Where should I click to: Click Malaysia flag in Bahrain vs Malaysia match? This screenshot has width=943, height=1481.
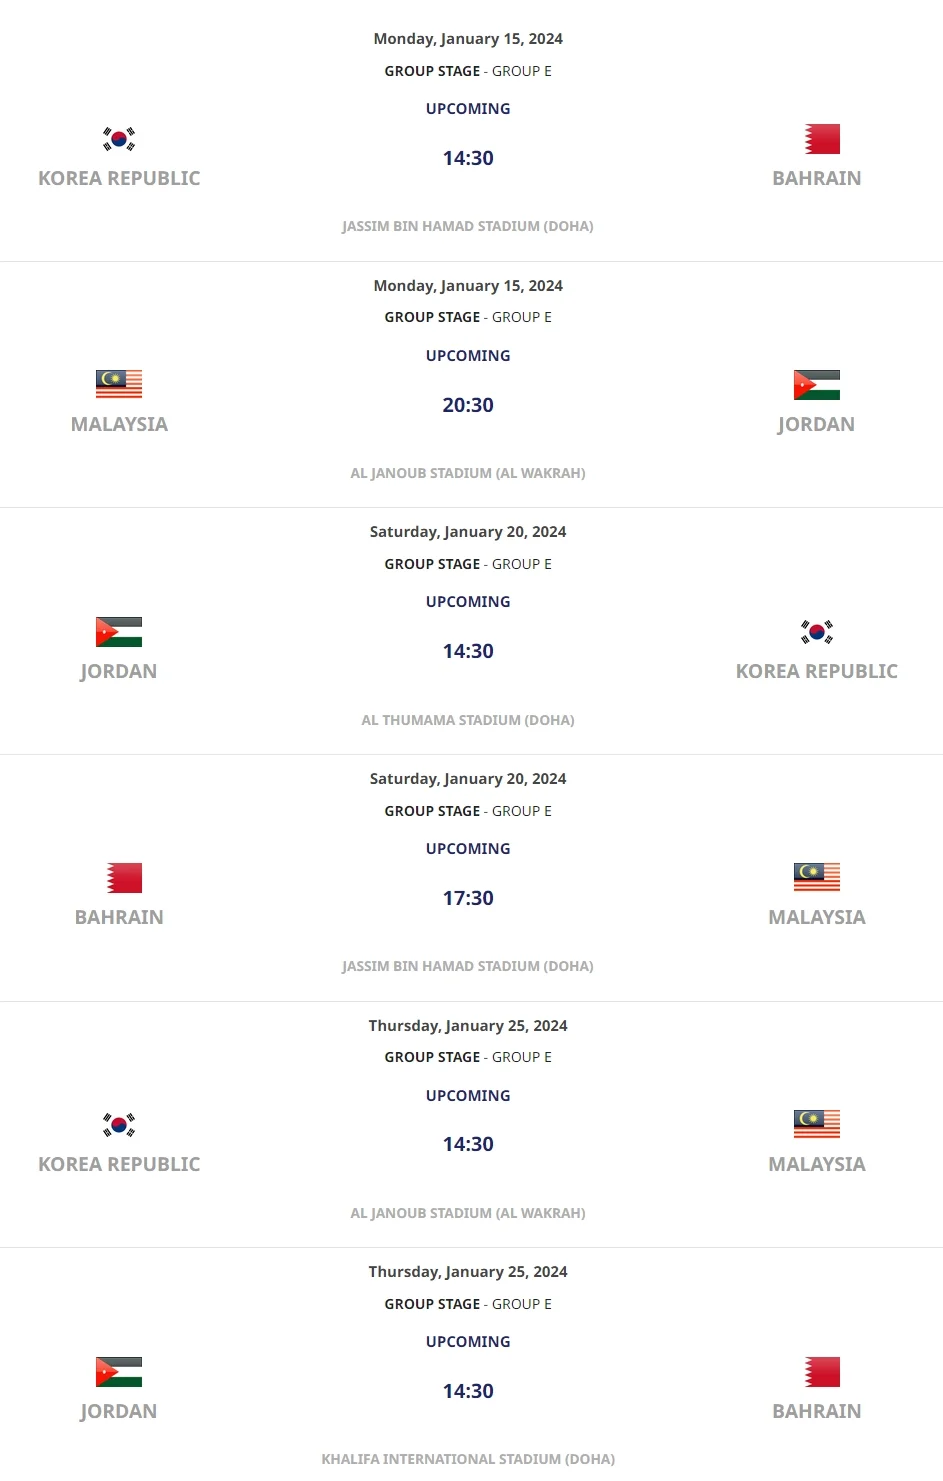point(816,877)
